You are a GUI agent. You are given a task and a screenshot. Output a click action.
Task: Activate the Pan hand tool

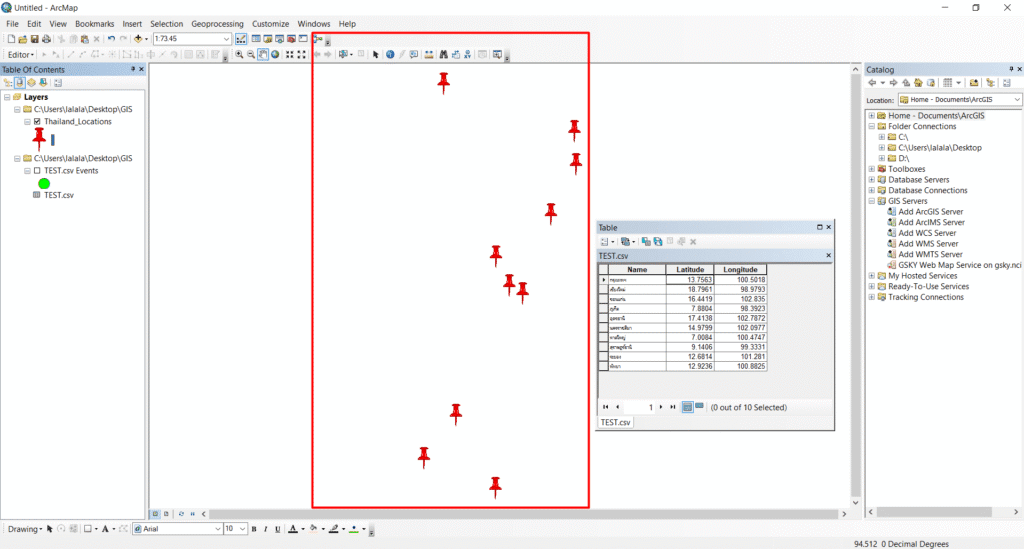pos(263,55)
